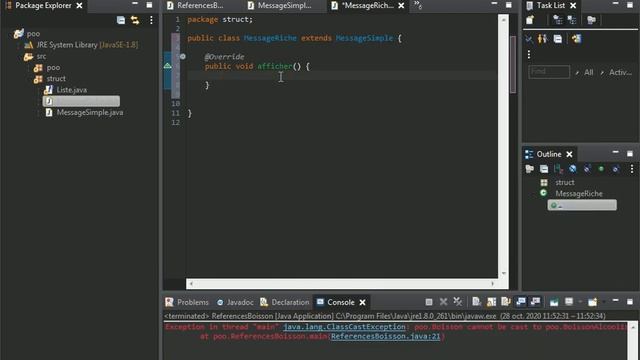Switch to MessageSimpl... editor tab
The image size is (640, 360).
(x=280, y=6)
